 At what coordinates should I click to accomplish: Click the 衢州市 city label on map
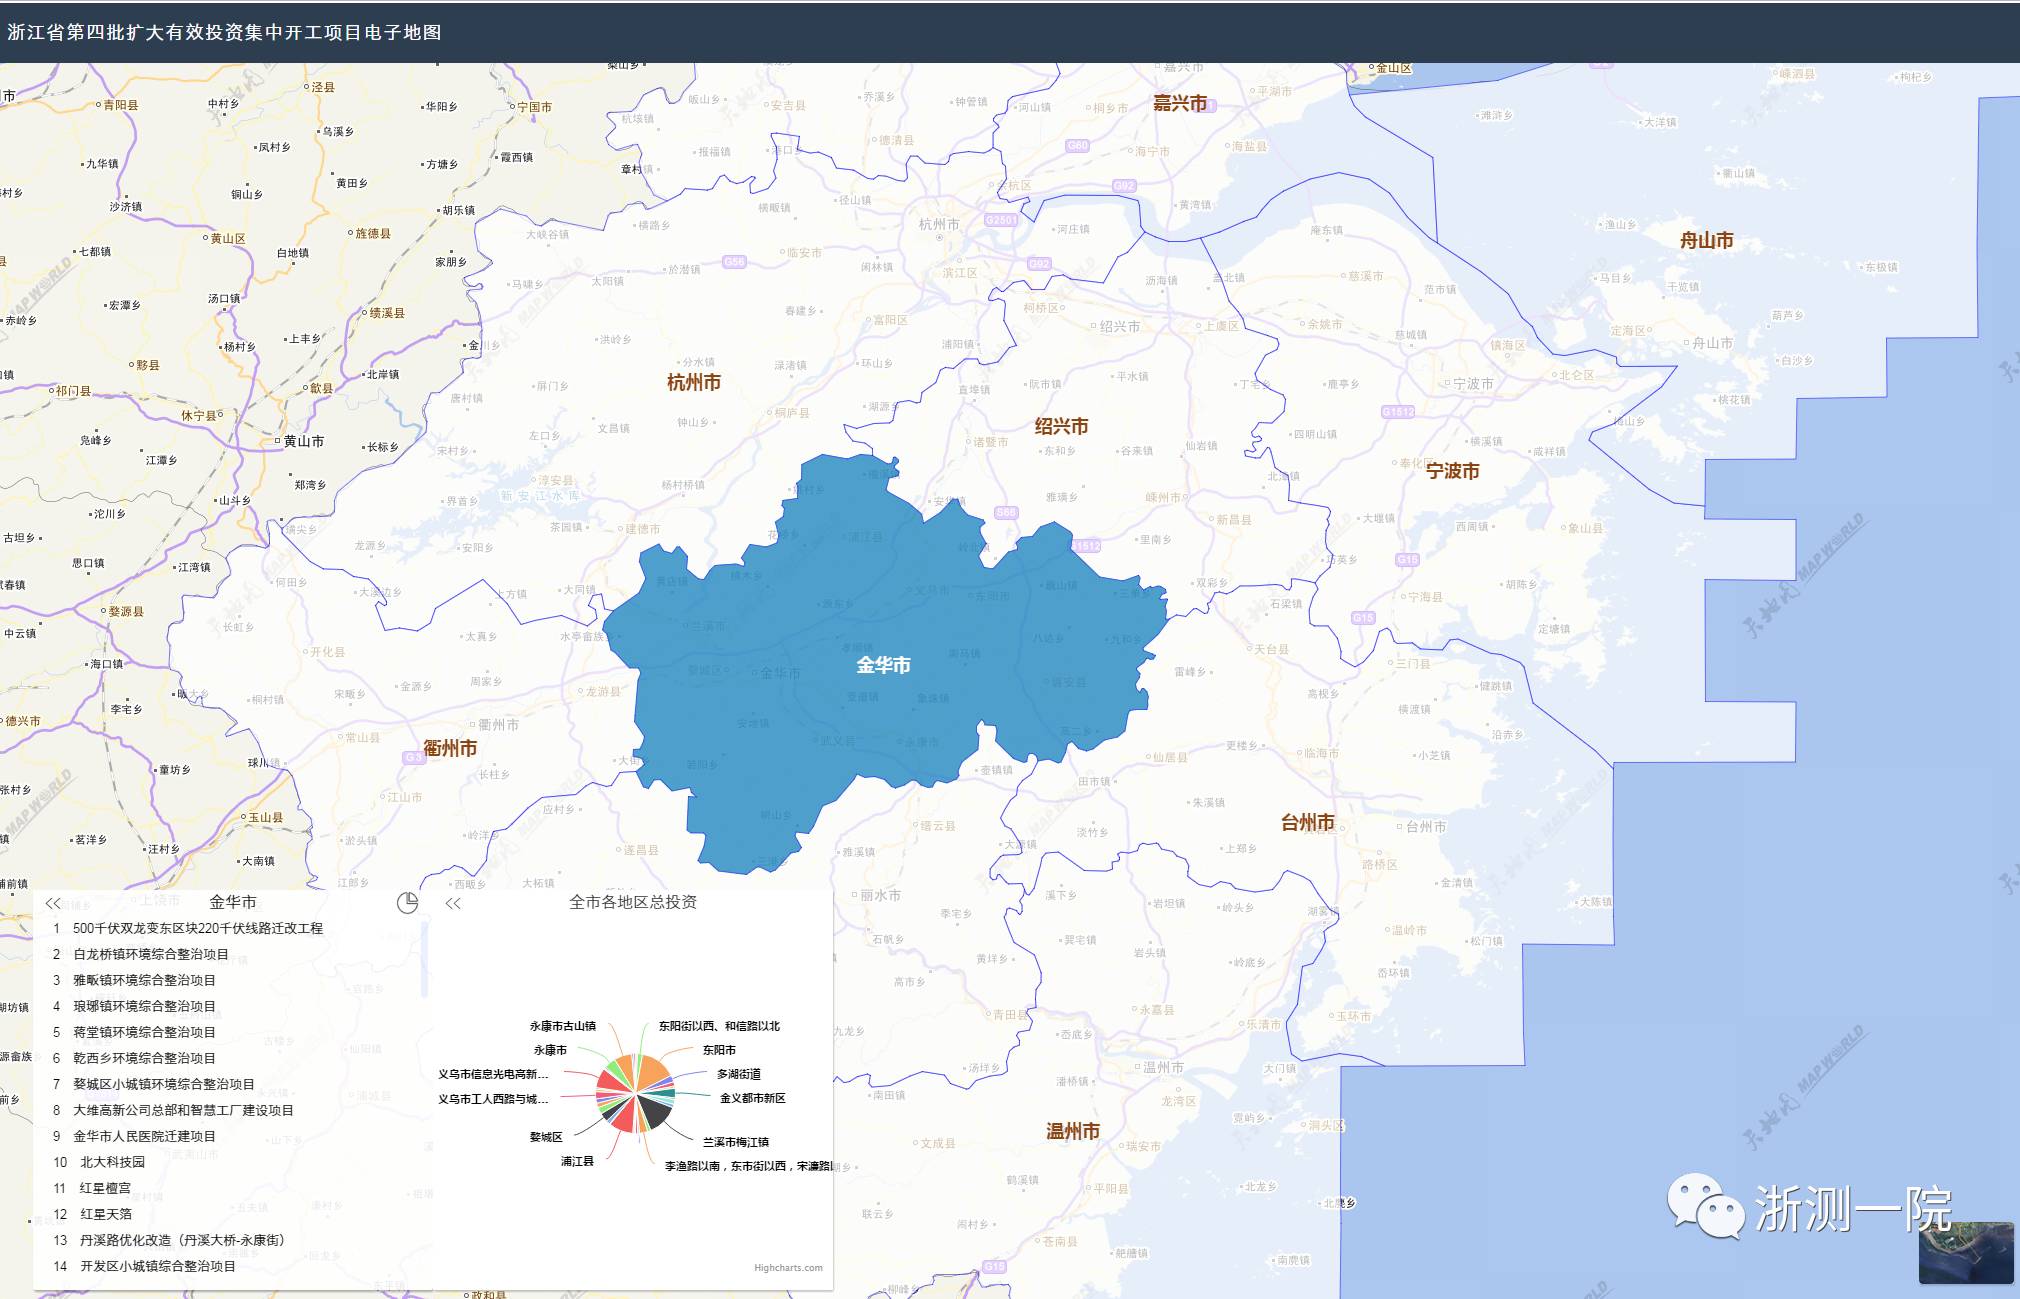pos(450,747)
